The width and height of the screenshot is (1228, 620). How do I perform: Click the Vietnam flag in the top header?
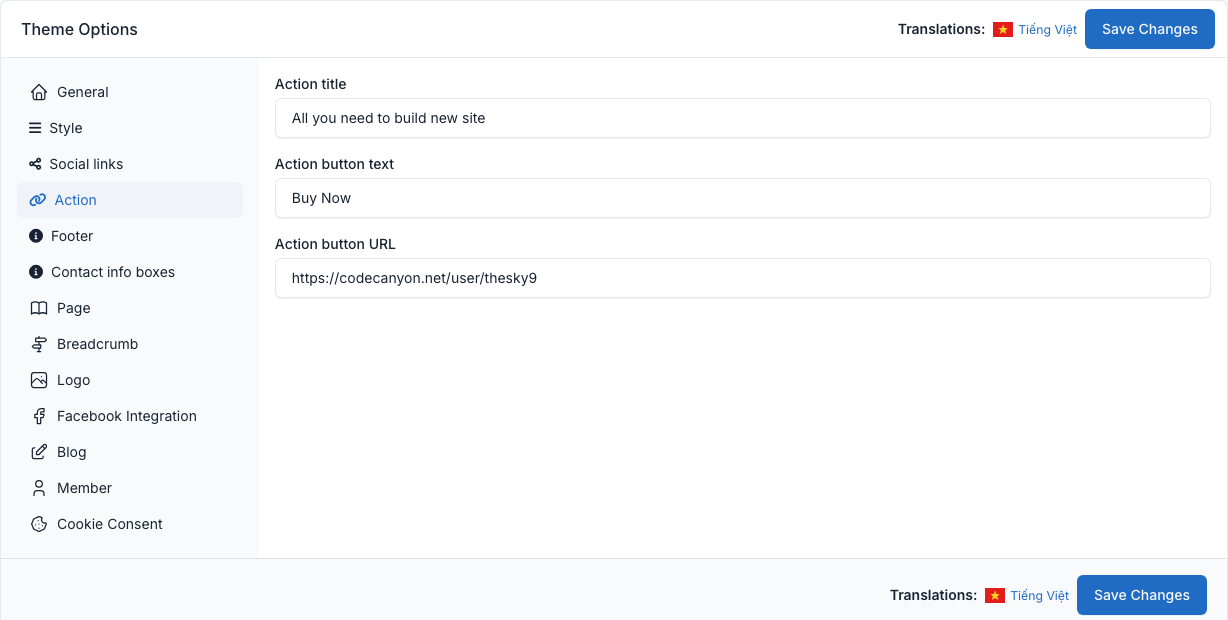click(x=1003, y=30)
